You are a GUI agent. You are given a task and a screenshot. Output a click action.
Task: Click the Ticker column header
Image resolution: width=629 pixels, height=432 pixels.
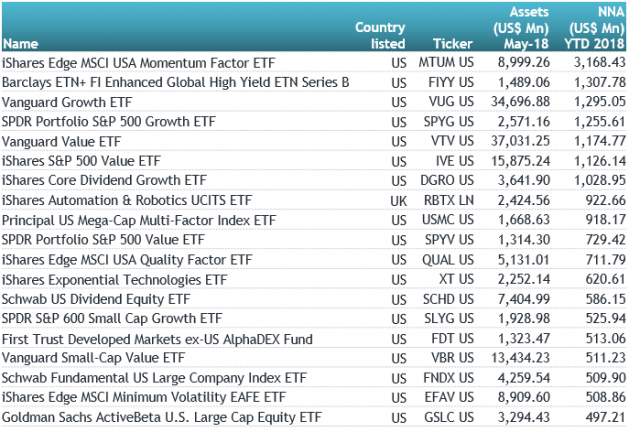(453, 44)
